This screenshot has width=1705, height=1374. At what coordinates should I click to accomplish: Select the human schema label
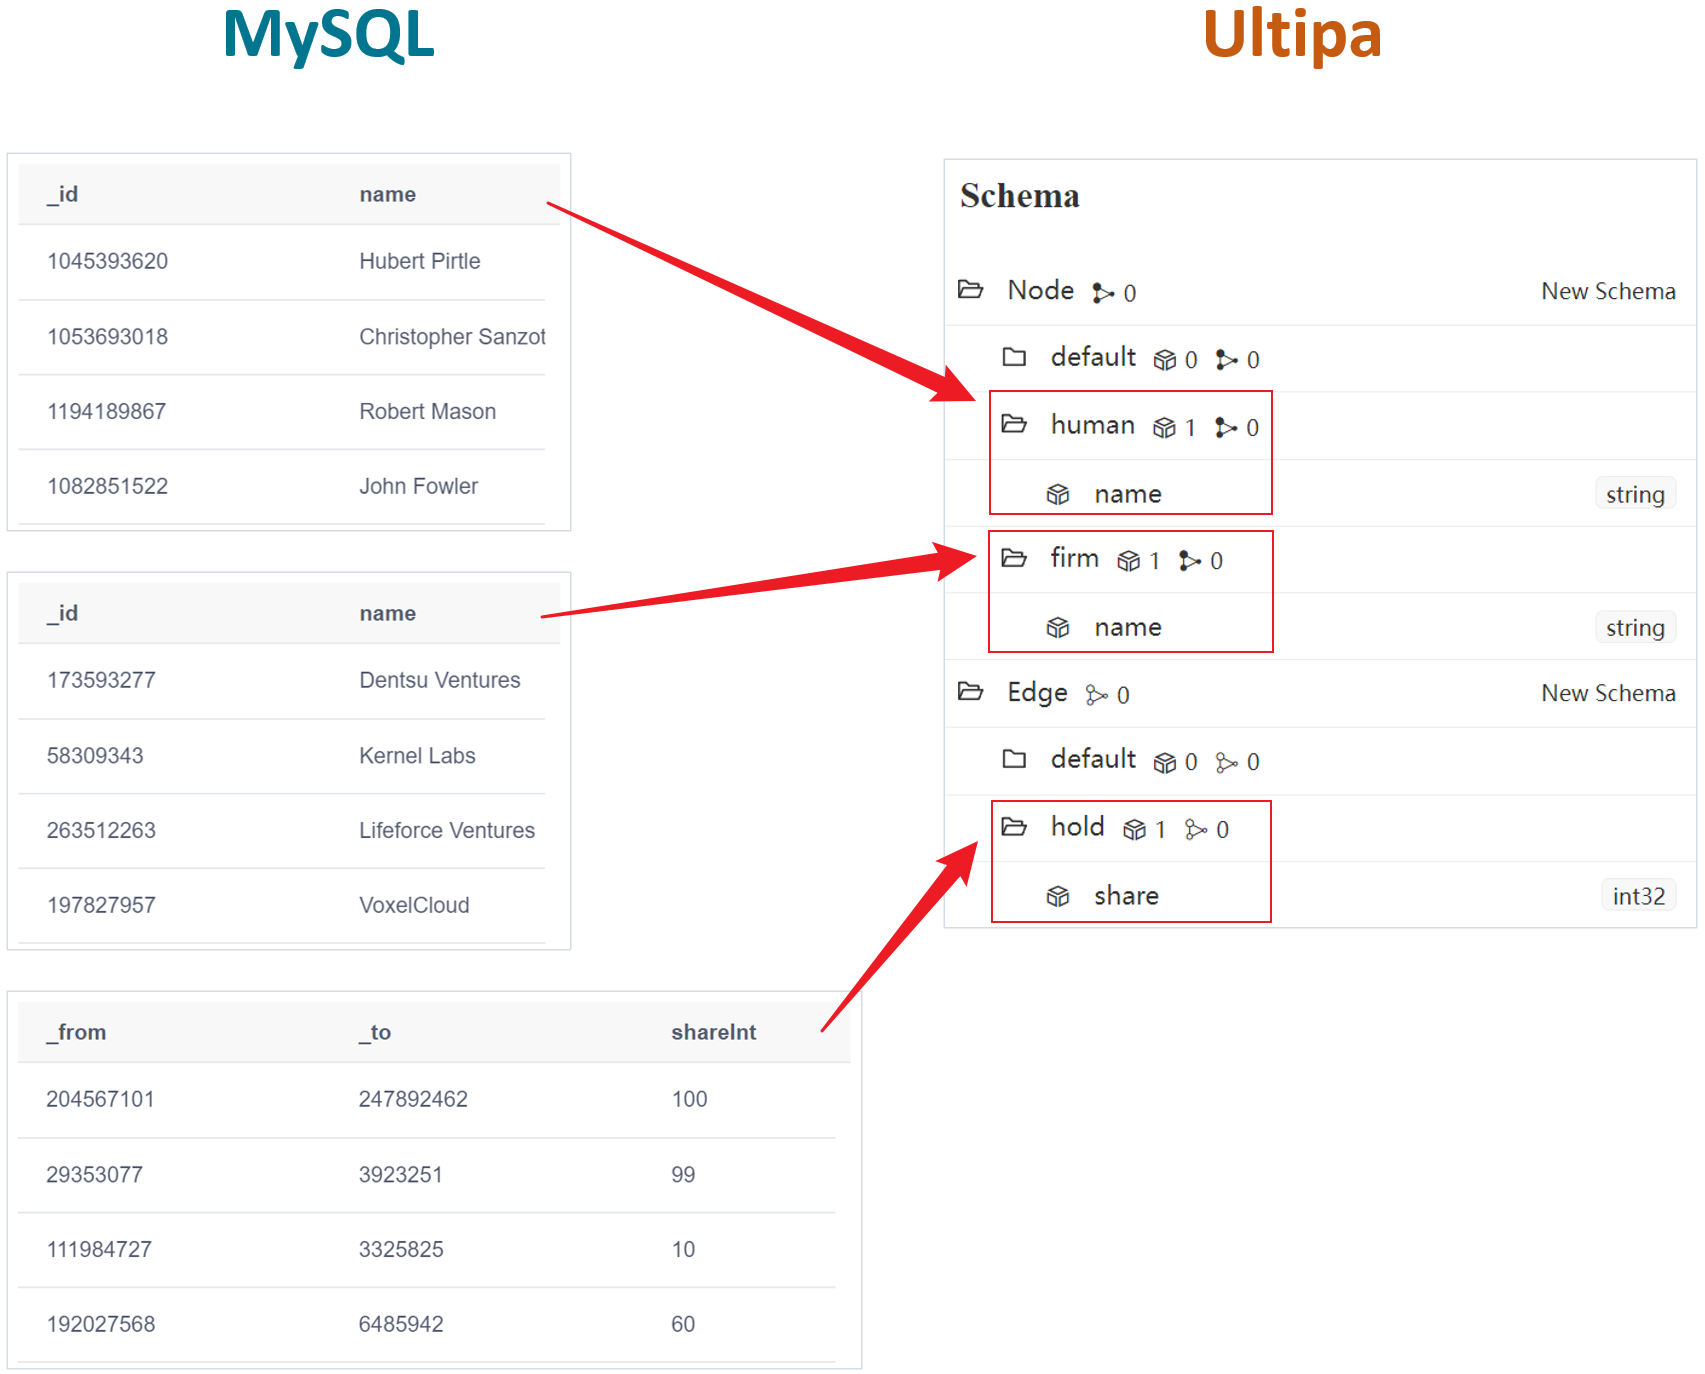tap(1092, 425)
